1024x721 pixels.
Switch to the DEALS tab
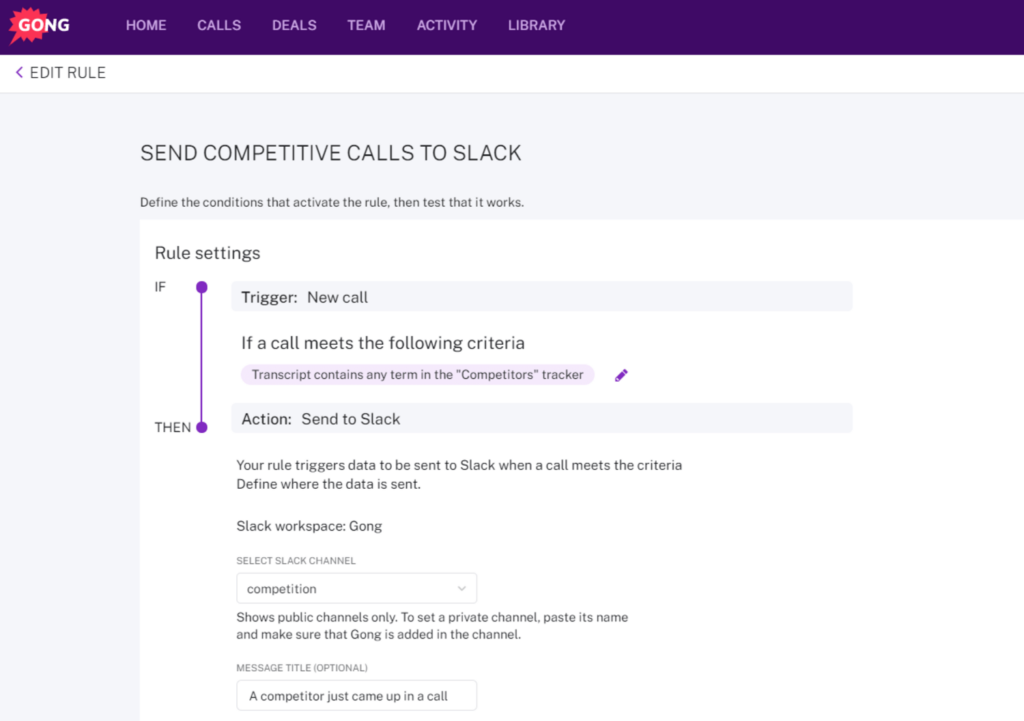coord(293,26)
